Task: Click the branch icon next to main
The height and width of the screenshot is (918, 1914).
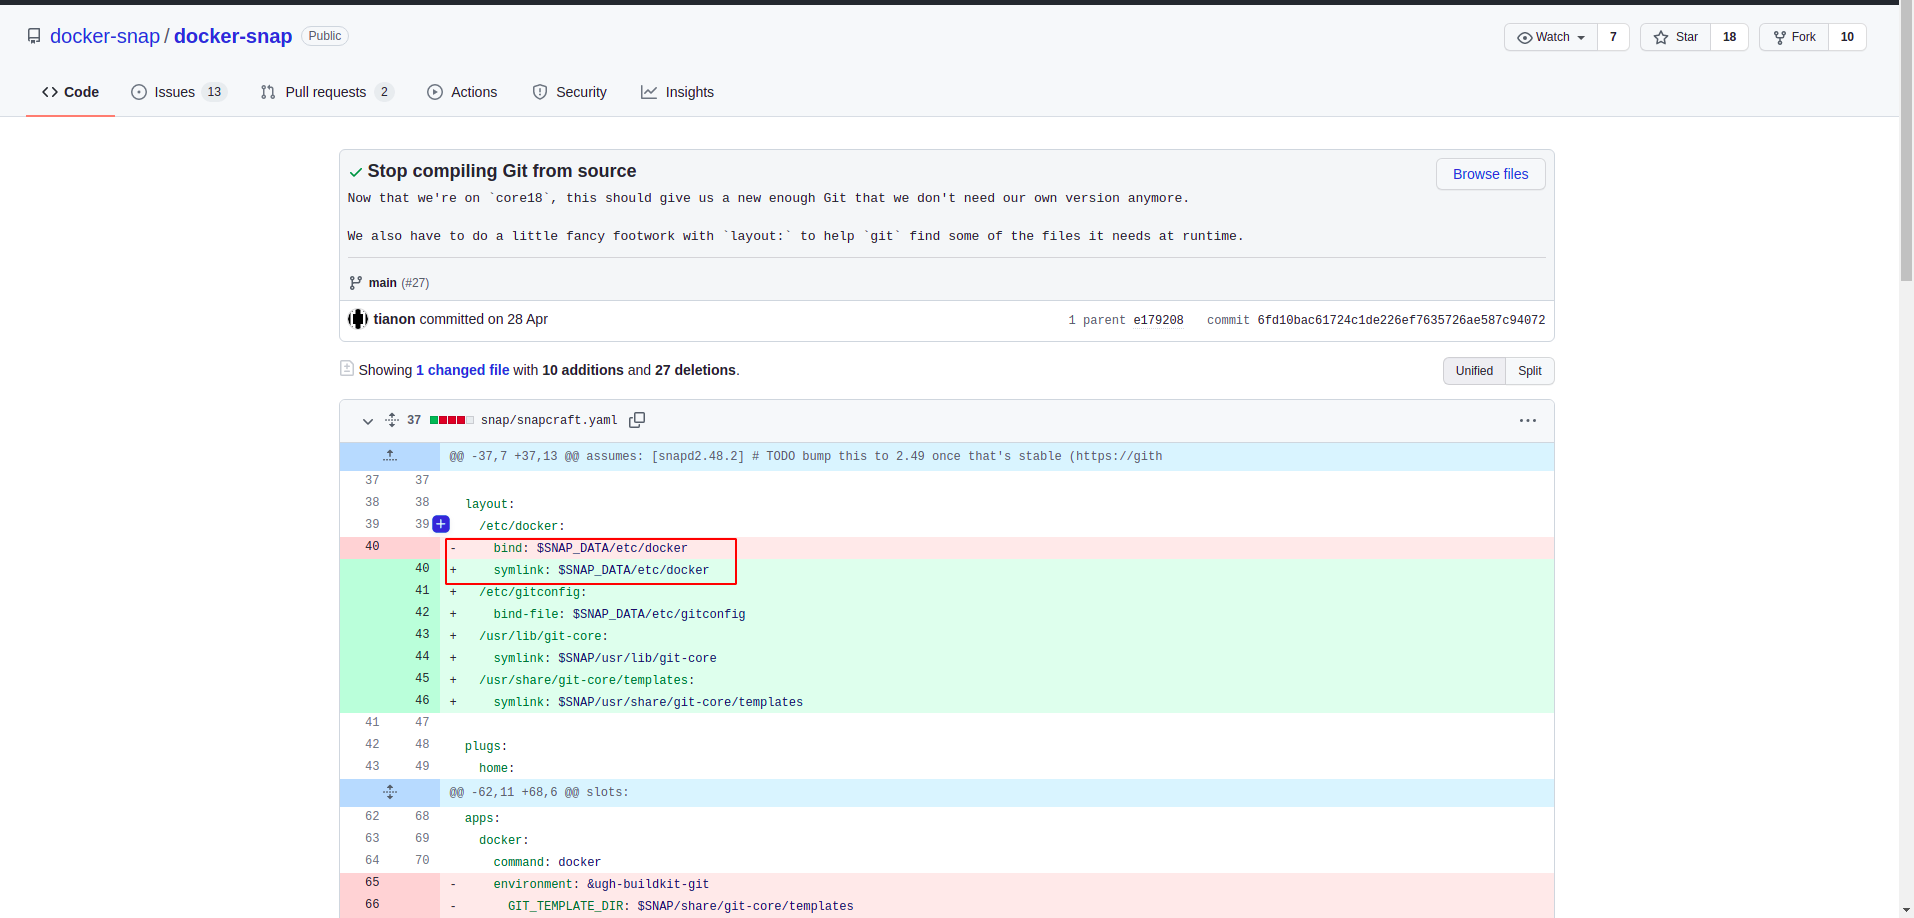Action: [355, 283]
